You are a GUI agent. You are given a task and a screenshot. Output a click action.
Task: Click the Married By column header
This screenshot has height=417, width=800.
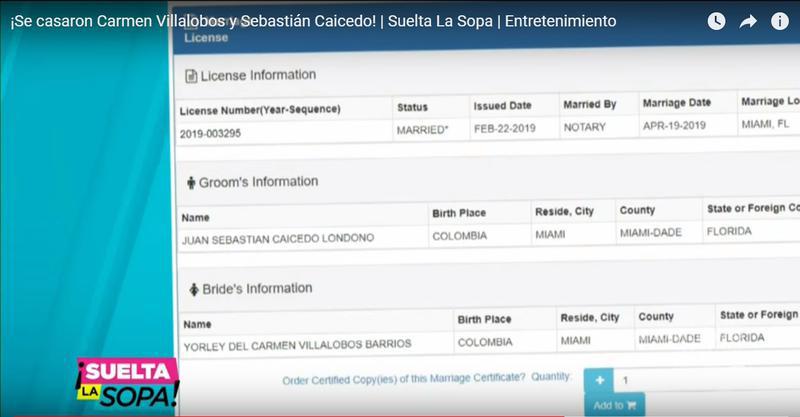(x=590, y=104)
